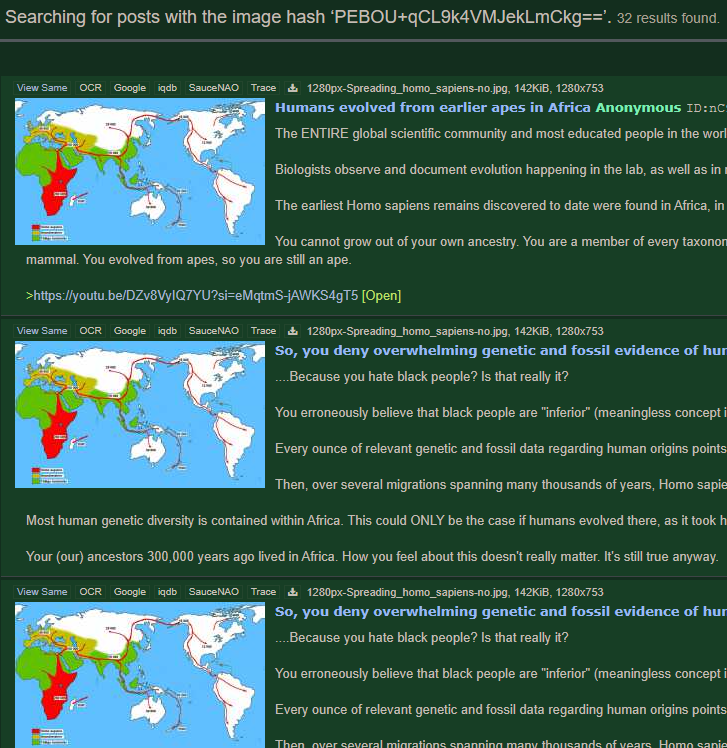Open the second post's migration map thumbnail

pyautogui.click(x=140, y=415)
